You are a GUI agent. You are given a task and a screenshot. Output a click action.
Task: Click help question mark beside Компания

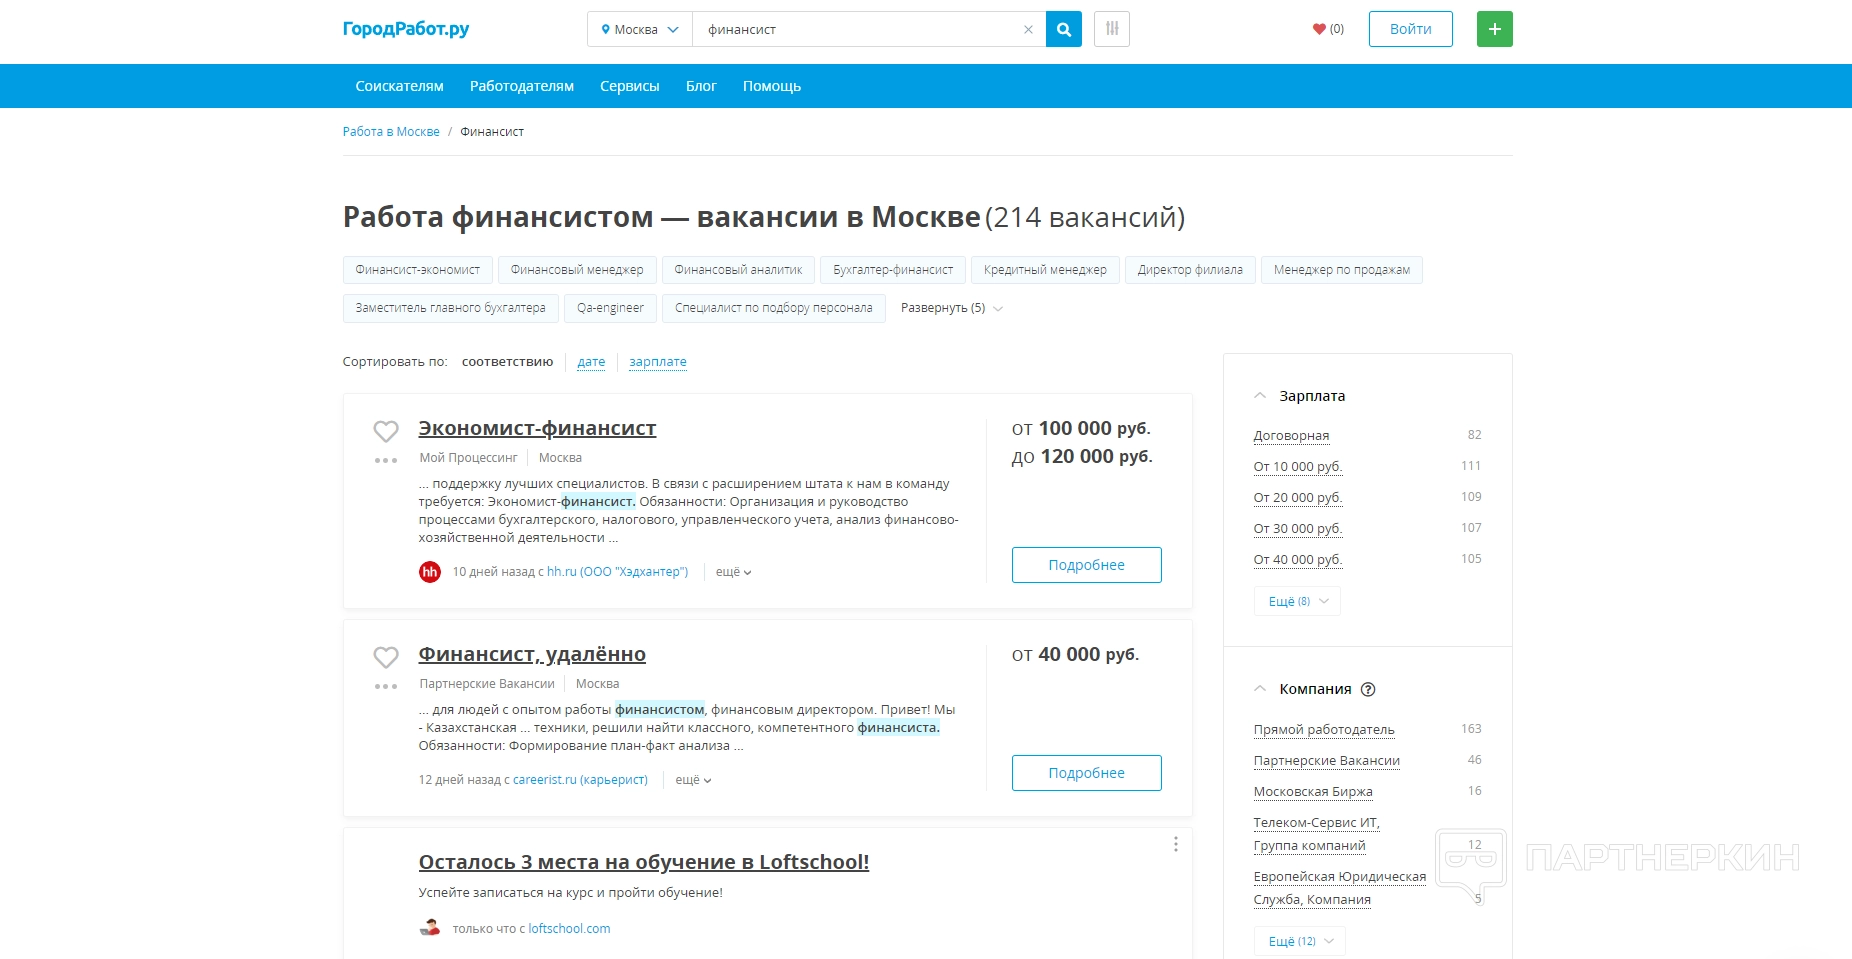(1368, 689)
